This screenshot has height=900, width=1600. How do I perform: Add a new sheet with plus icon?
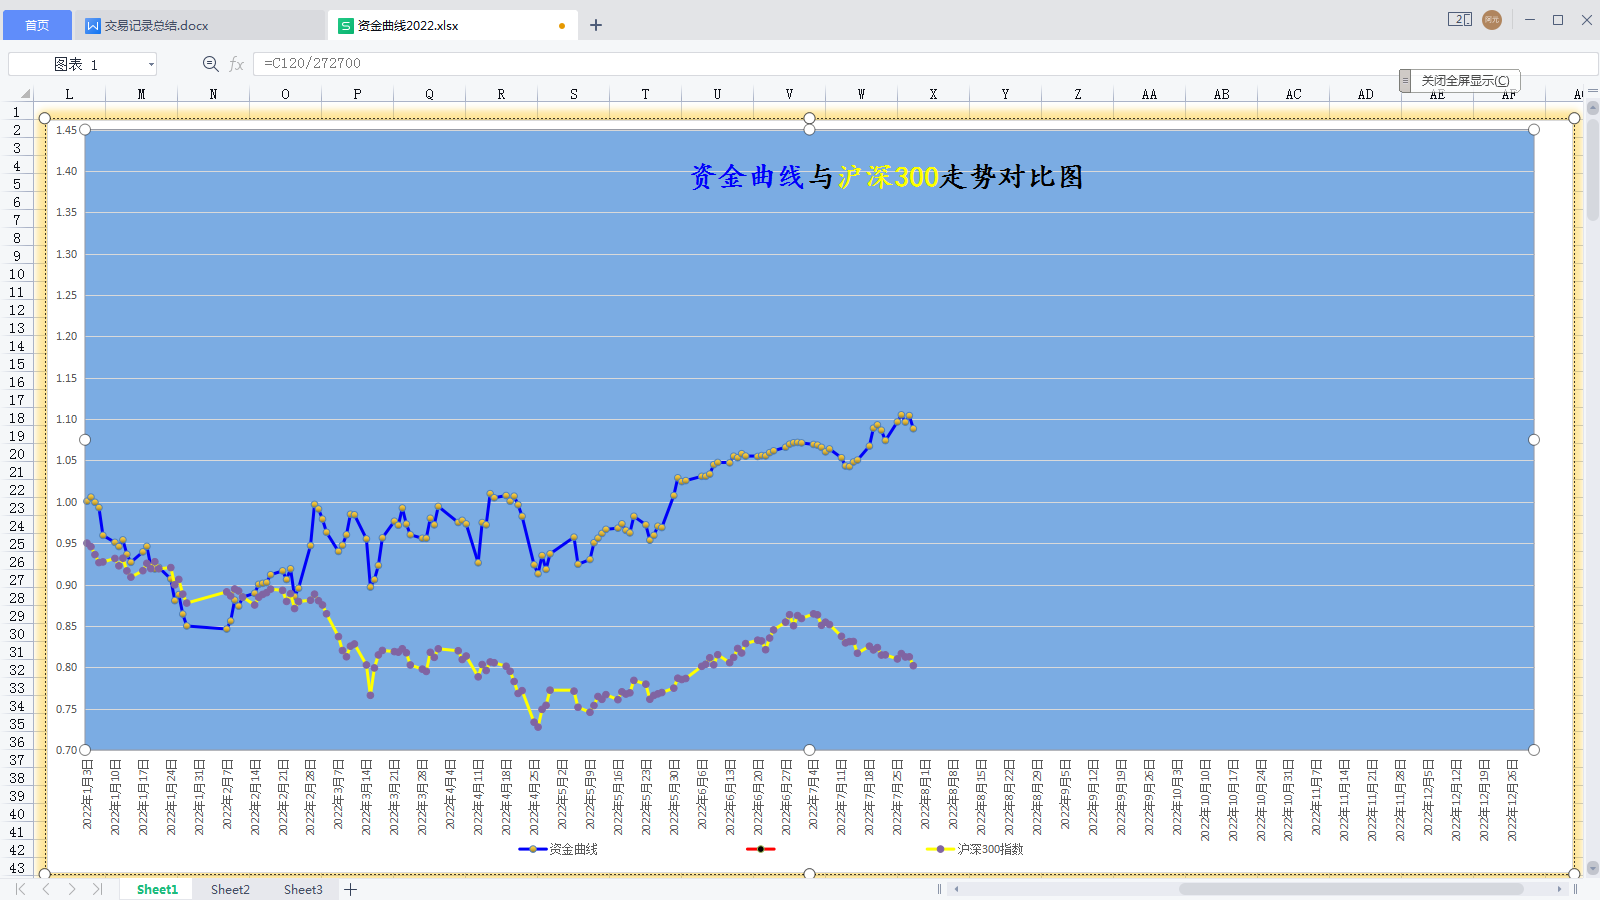[351, 889]
